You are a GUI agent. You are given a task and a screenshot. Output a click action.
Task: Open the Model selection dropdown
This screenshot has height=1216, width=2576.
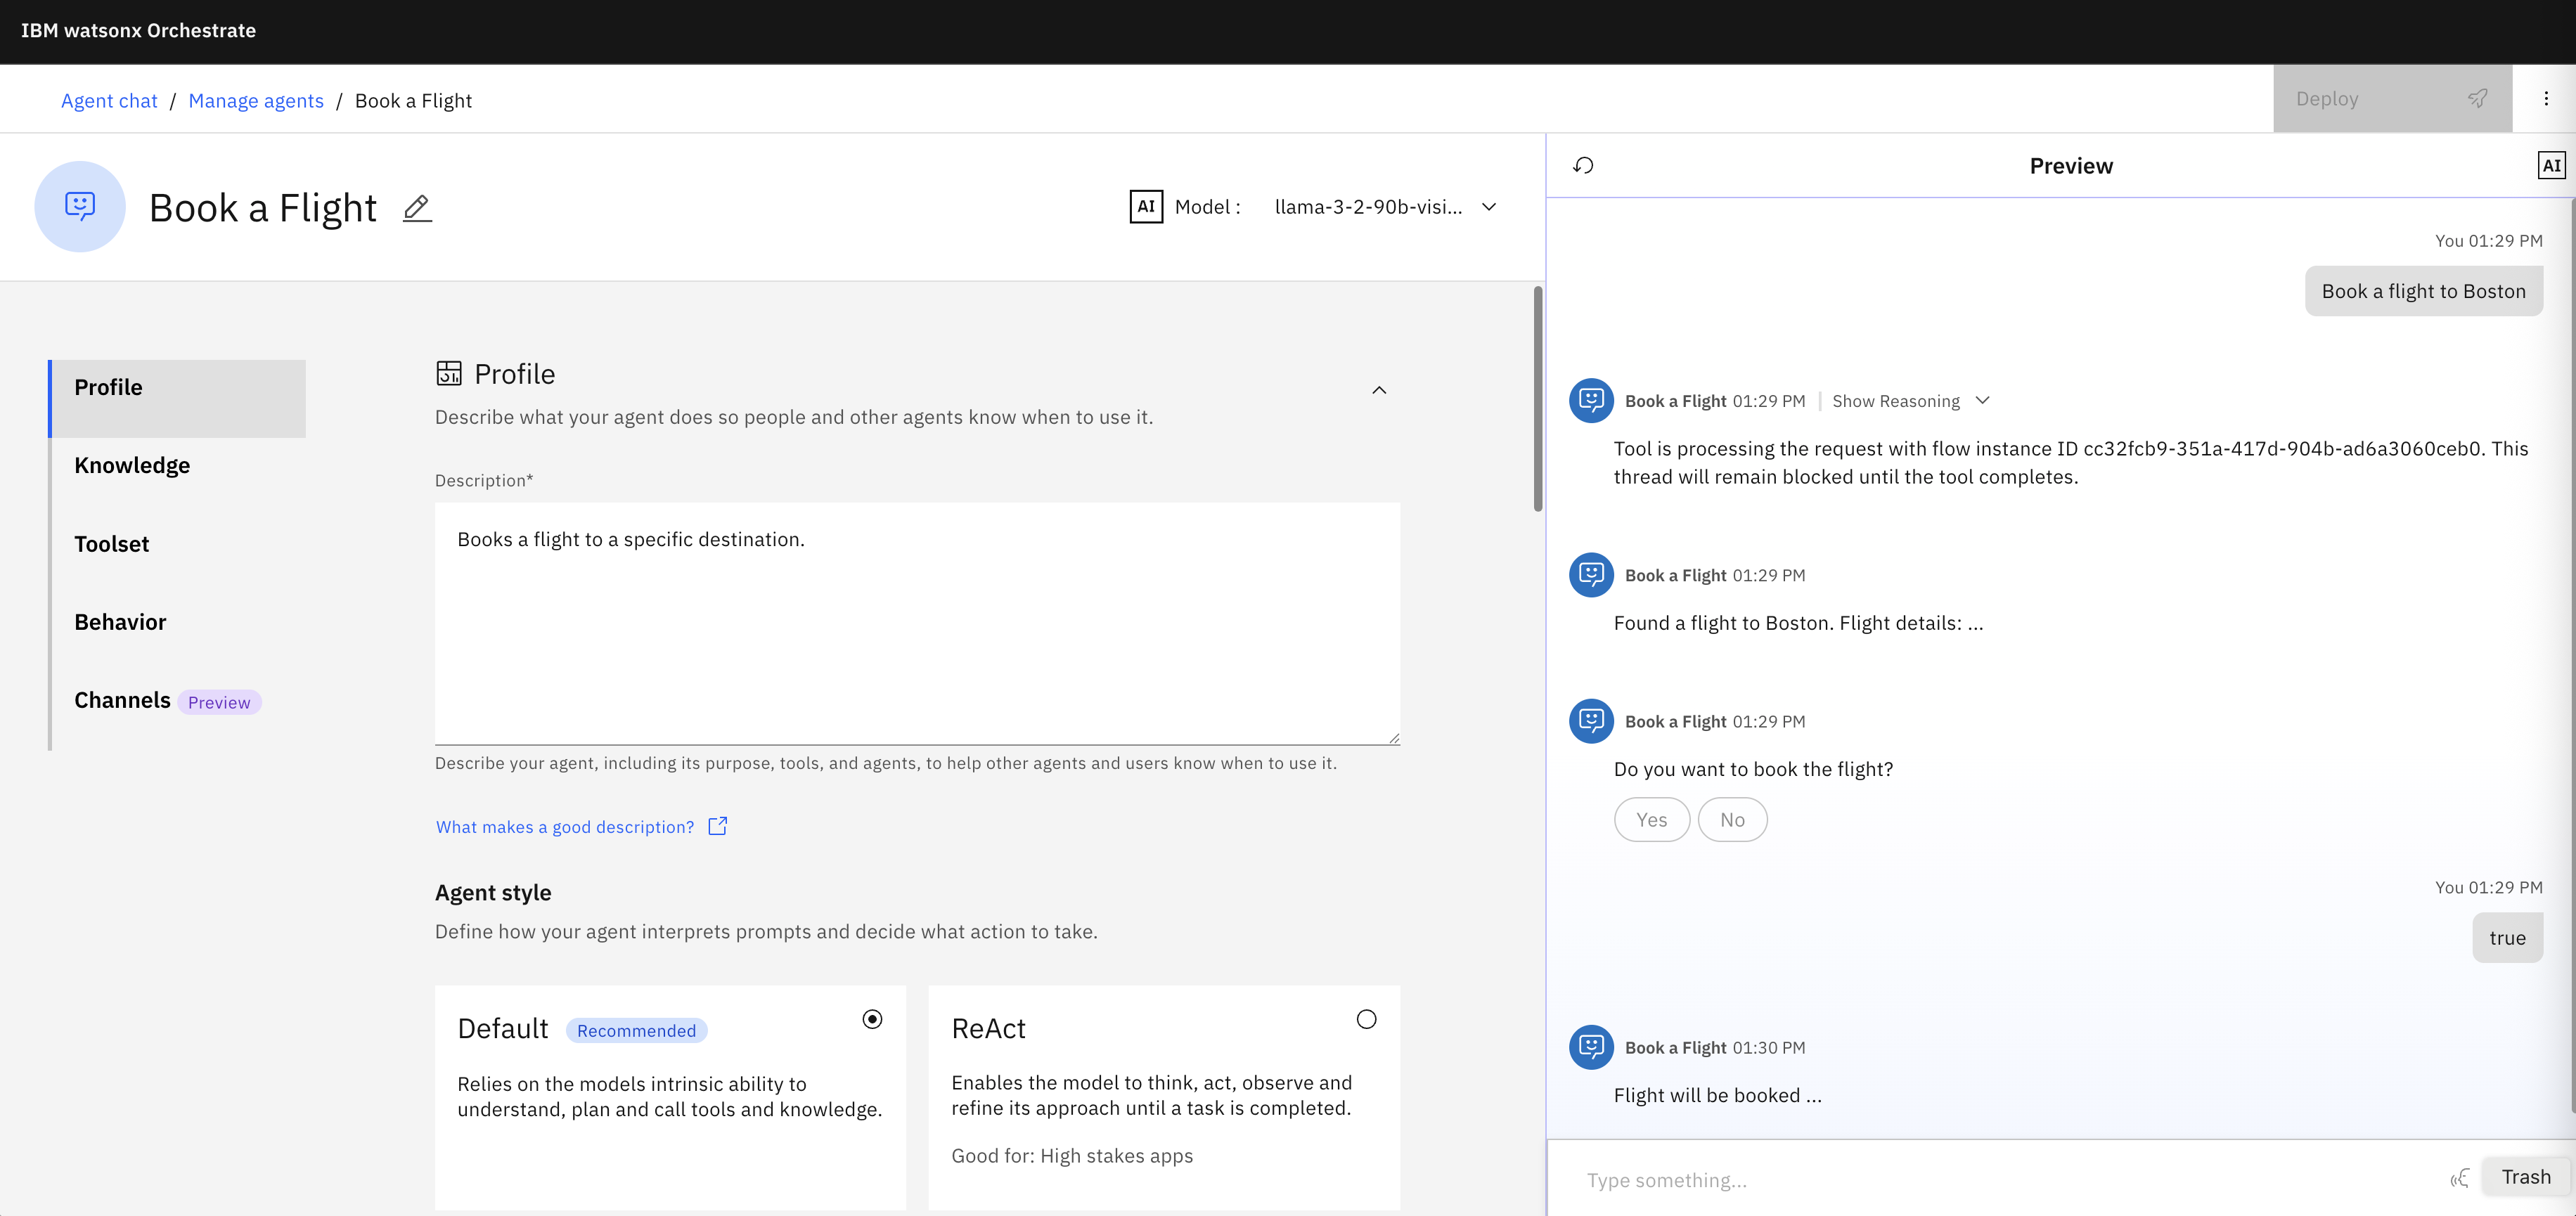tap(1385, 207)
